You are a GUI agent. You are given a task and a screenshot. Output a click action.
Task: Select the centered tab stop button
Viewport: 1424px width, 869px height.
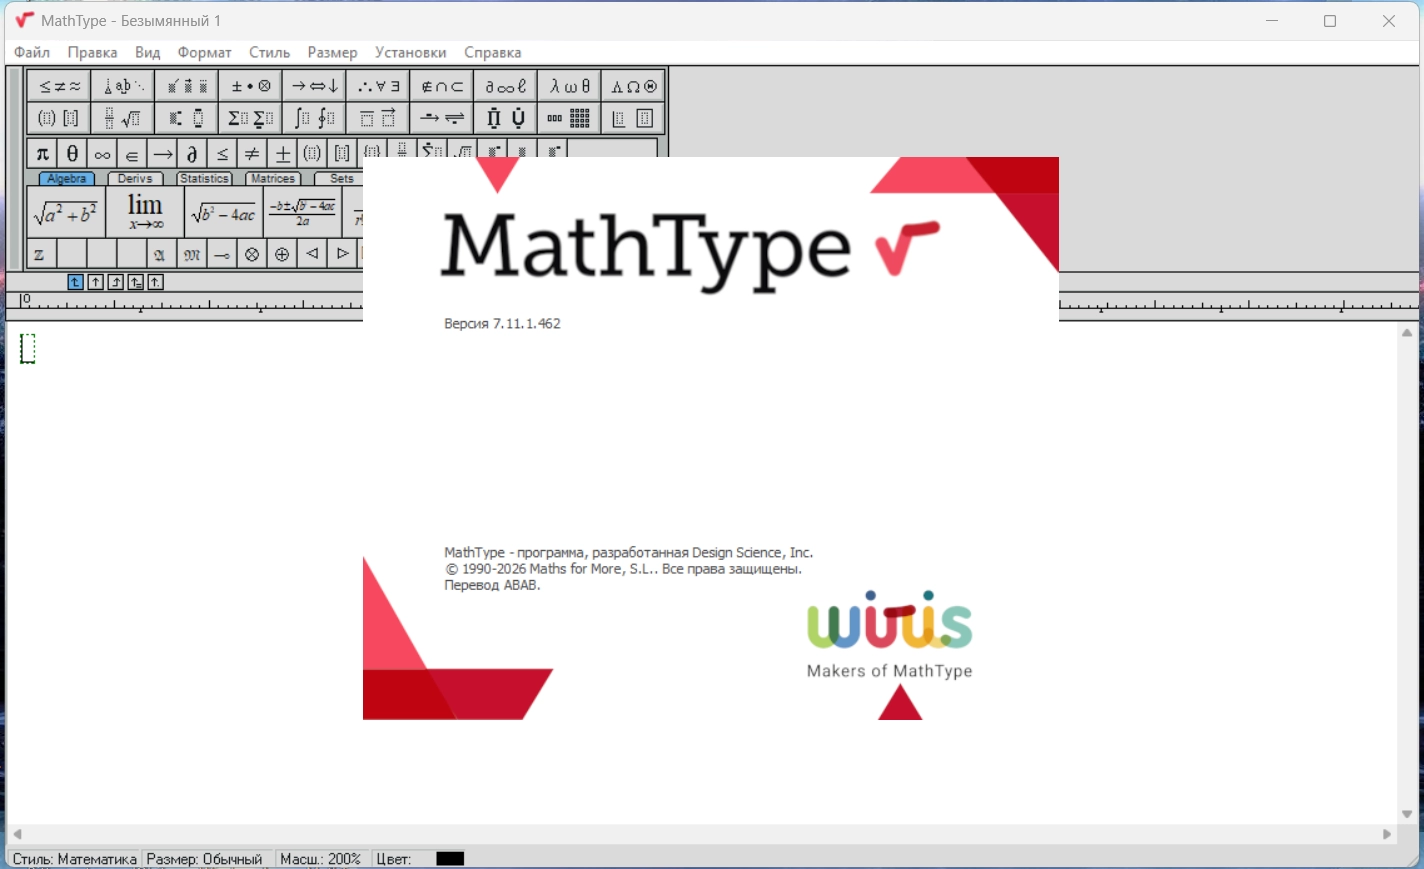click(x=95, y=282)
